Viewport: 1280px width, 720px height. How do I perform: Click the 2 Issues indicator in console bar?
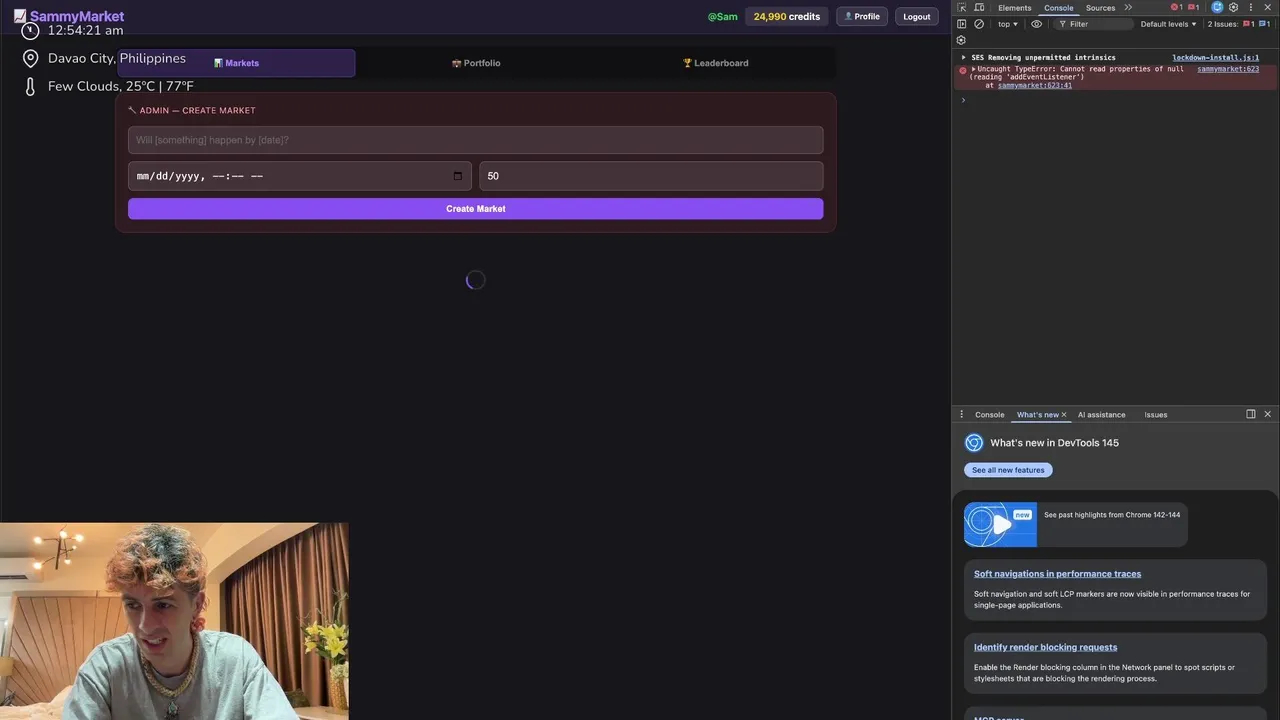click(x=1238, y=24)
